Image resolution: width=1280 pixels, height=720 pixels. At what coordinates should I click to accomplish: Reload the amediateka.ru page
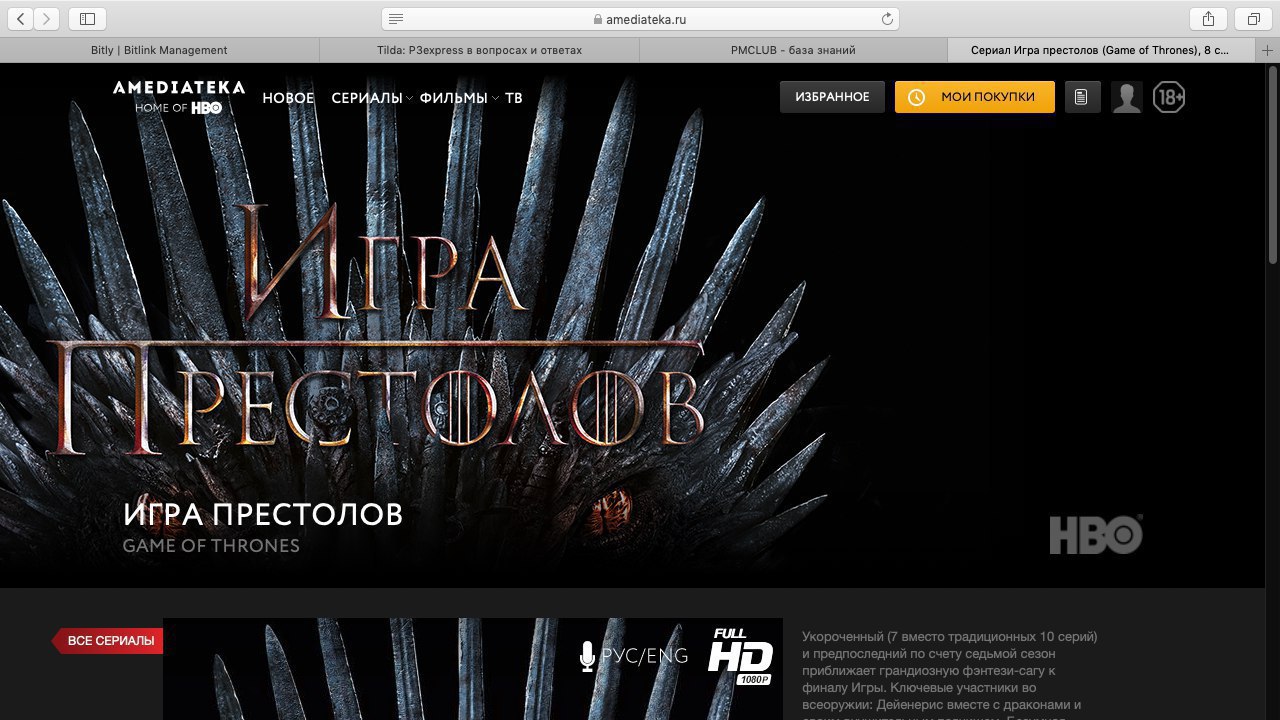pos(886,19)
